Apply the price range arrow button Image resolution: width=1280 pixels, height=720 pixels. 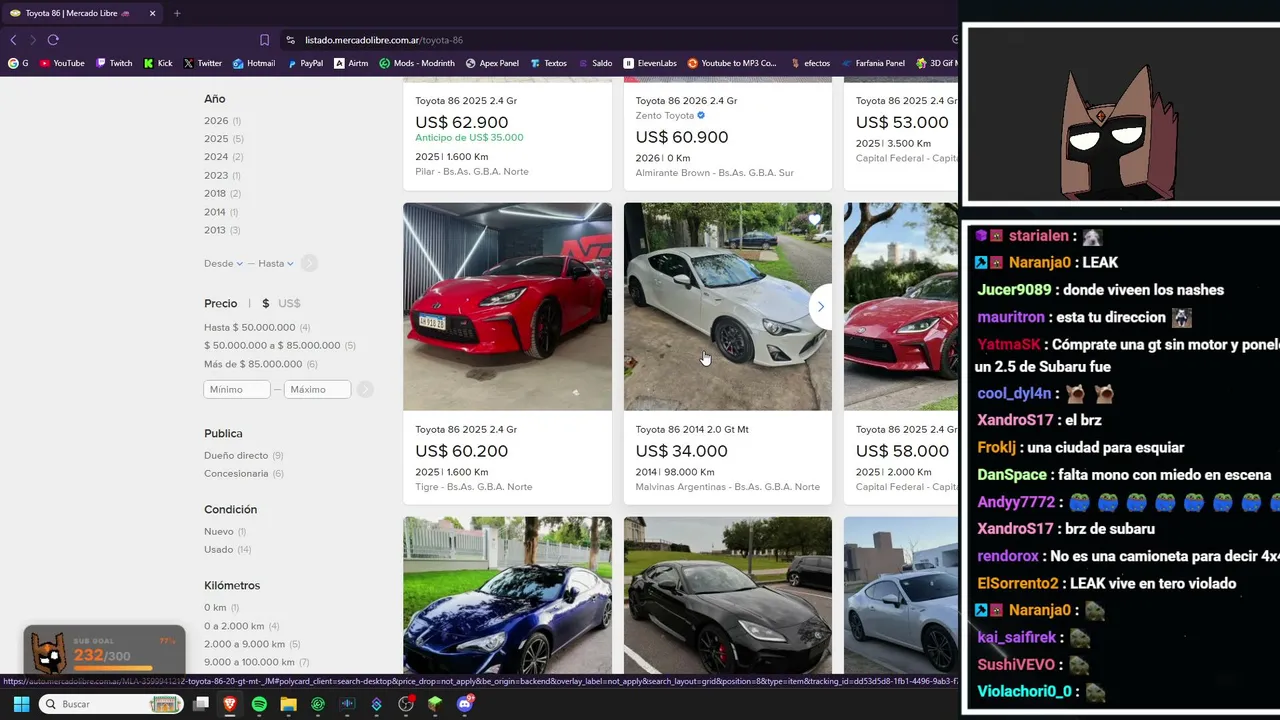(x=366, y=389)
